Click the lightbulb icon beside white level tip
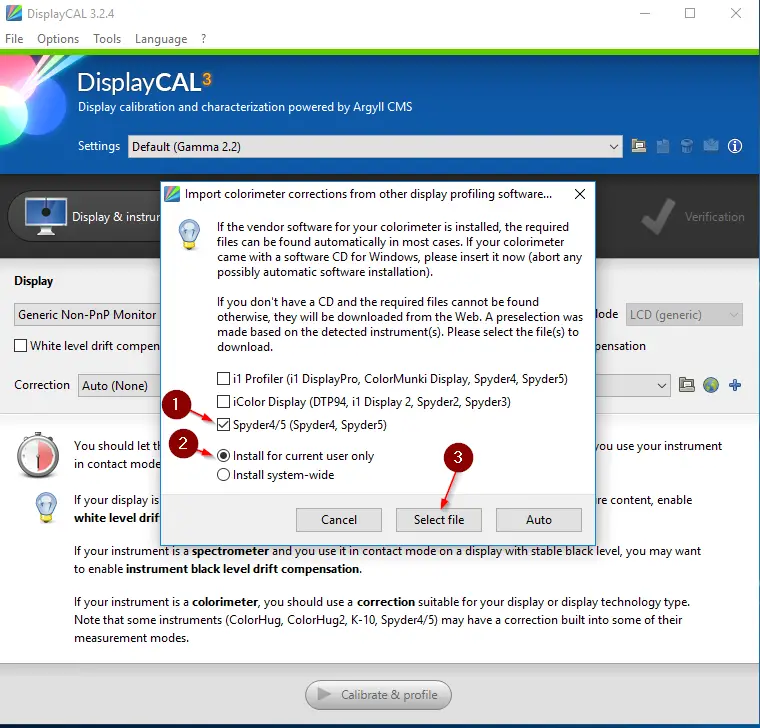This screenshot has height=728, width=760. [46, 507]
